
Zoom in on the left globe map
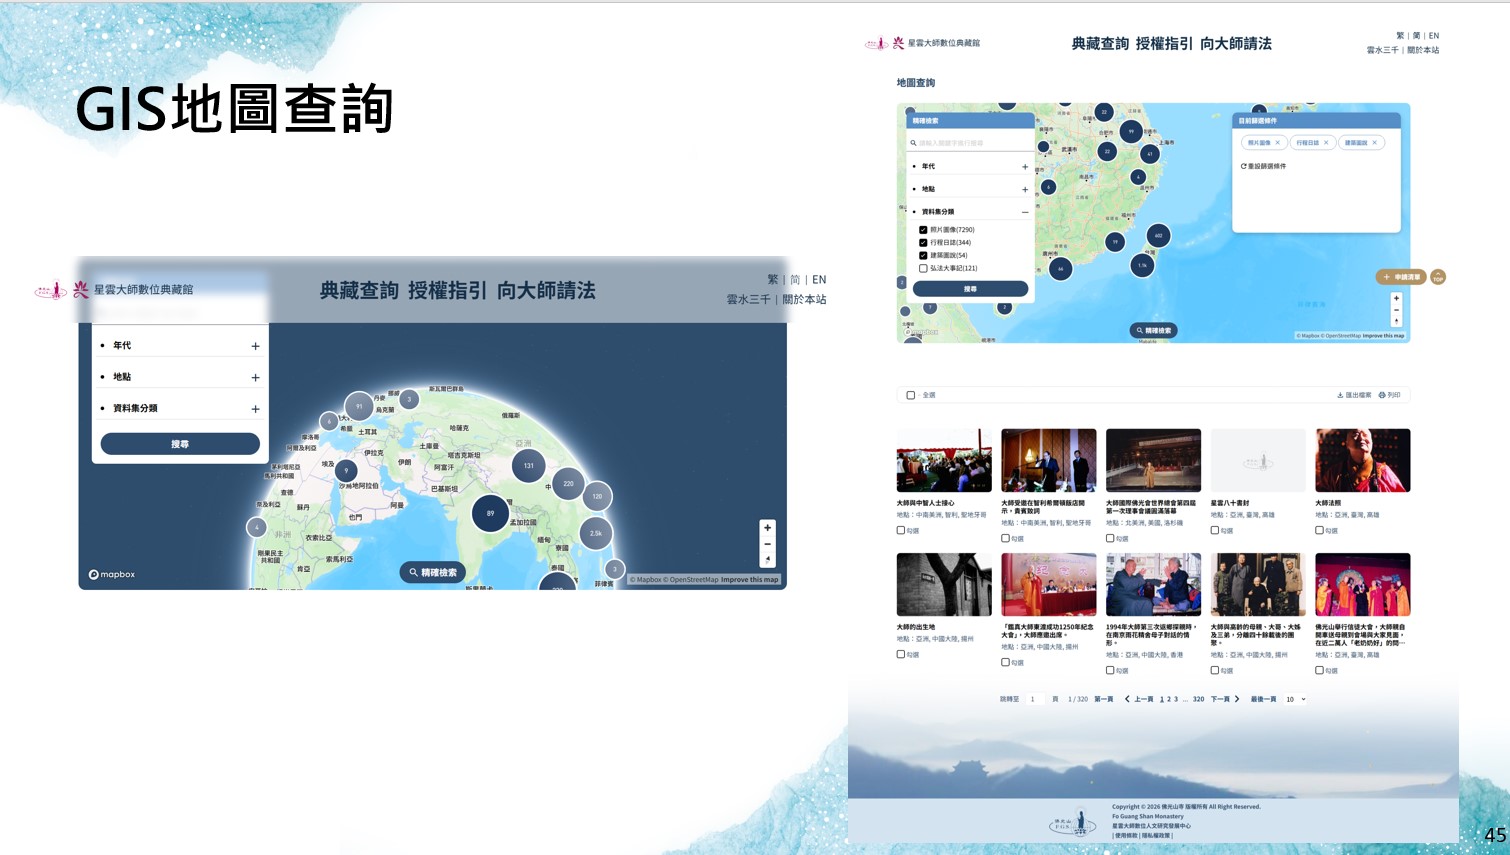767,528
